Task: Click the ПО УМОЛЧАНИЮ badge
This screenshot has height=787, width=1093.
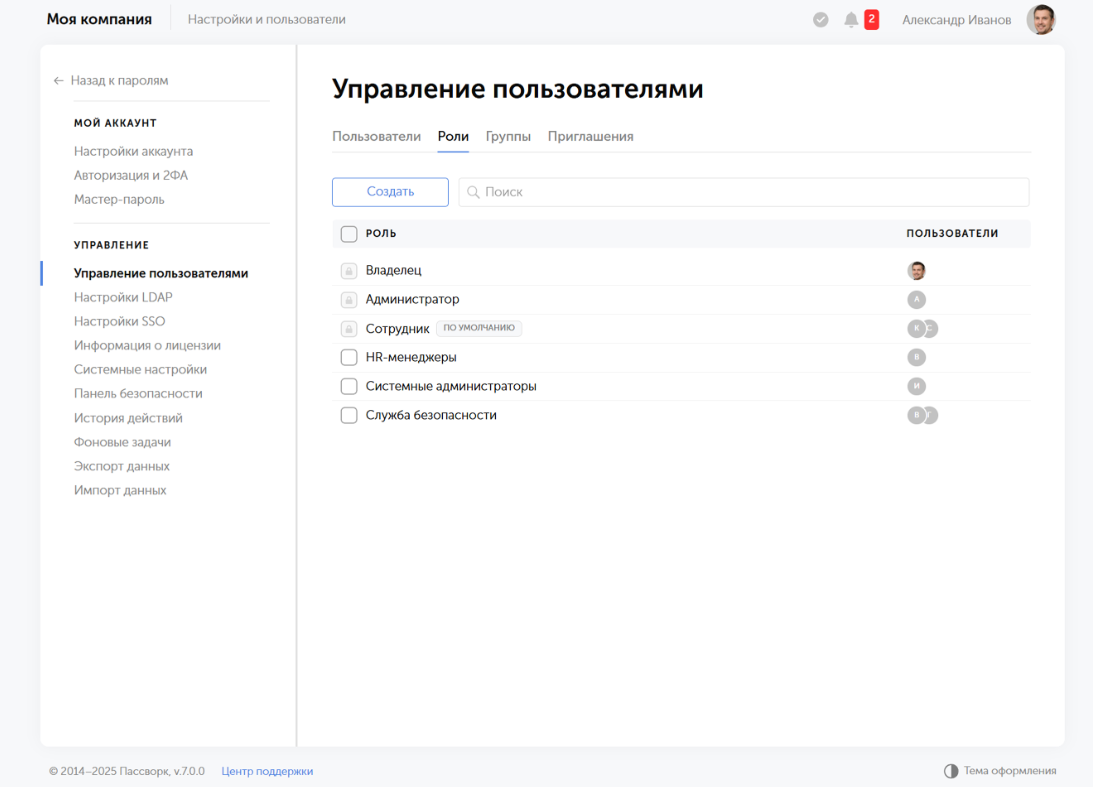Action: point(479,328)
